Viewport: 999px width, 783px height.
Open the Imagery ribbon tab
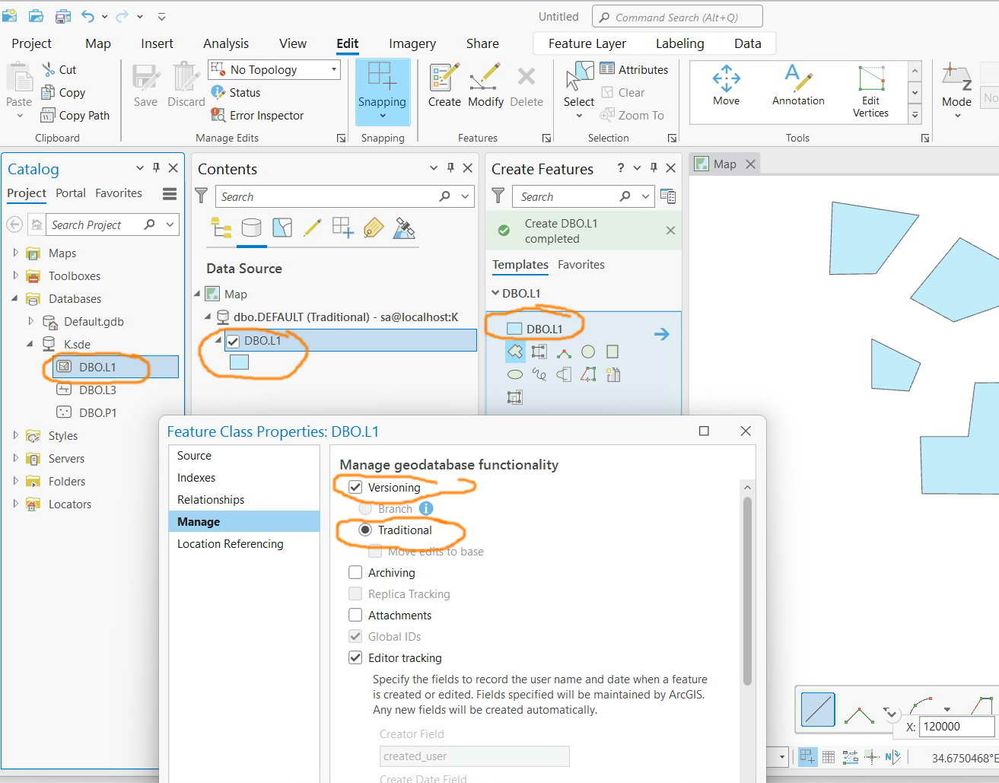tap(412, 43)
